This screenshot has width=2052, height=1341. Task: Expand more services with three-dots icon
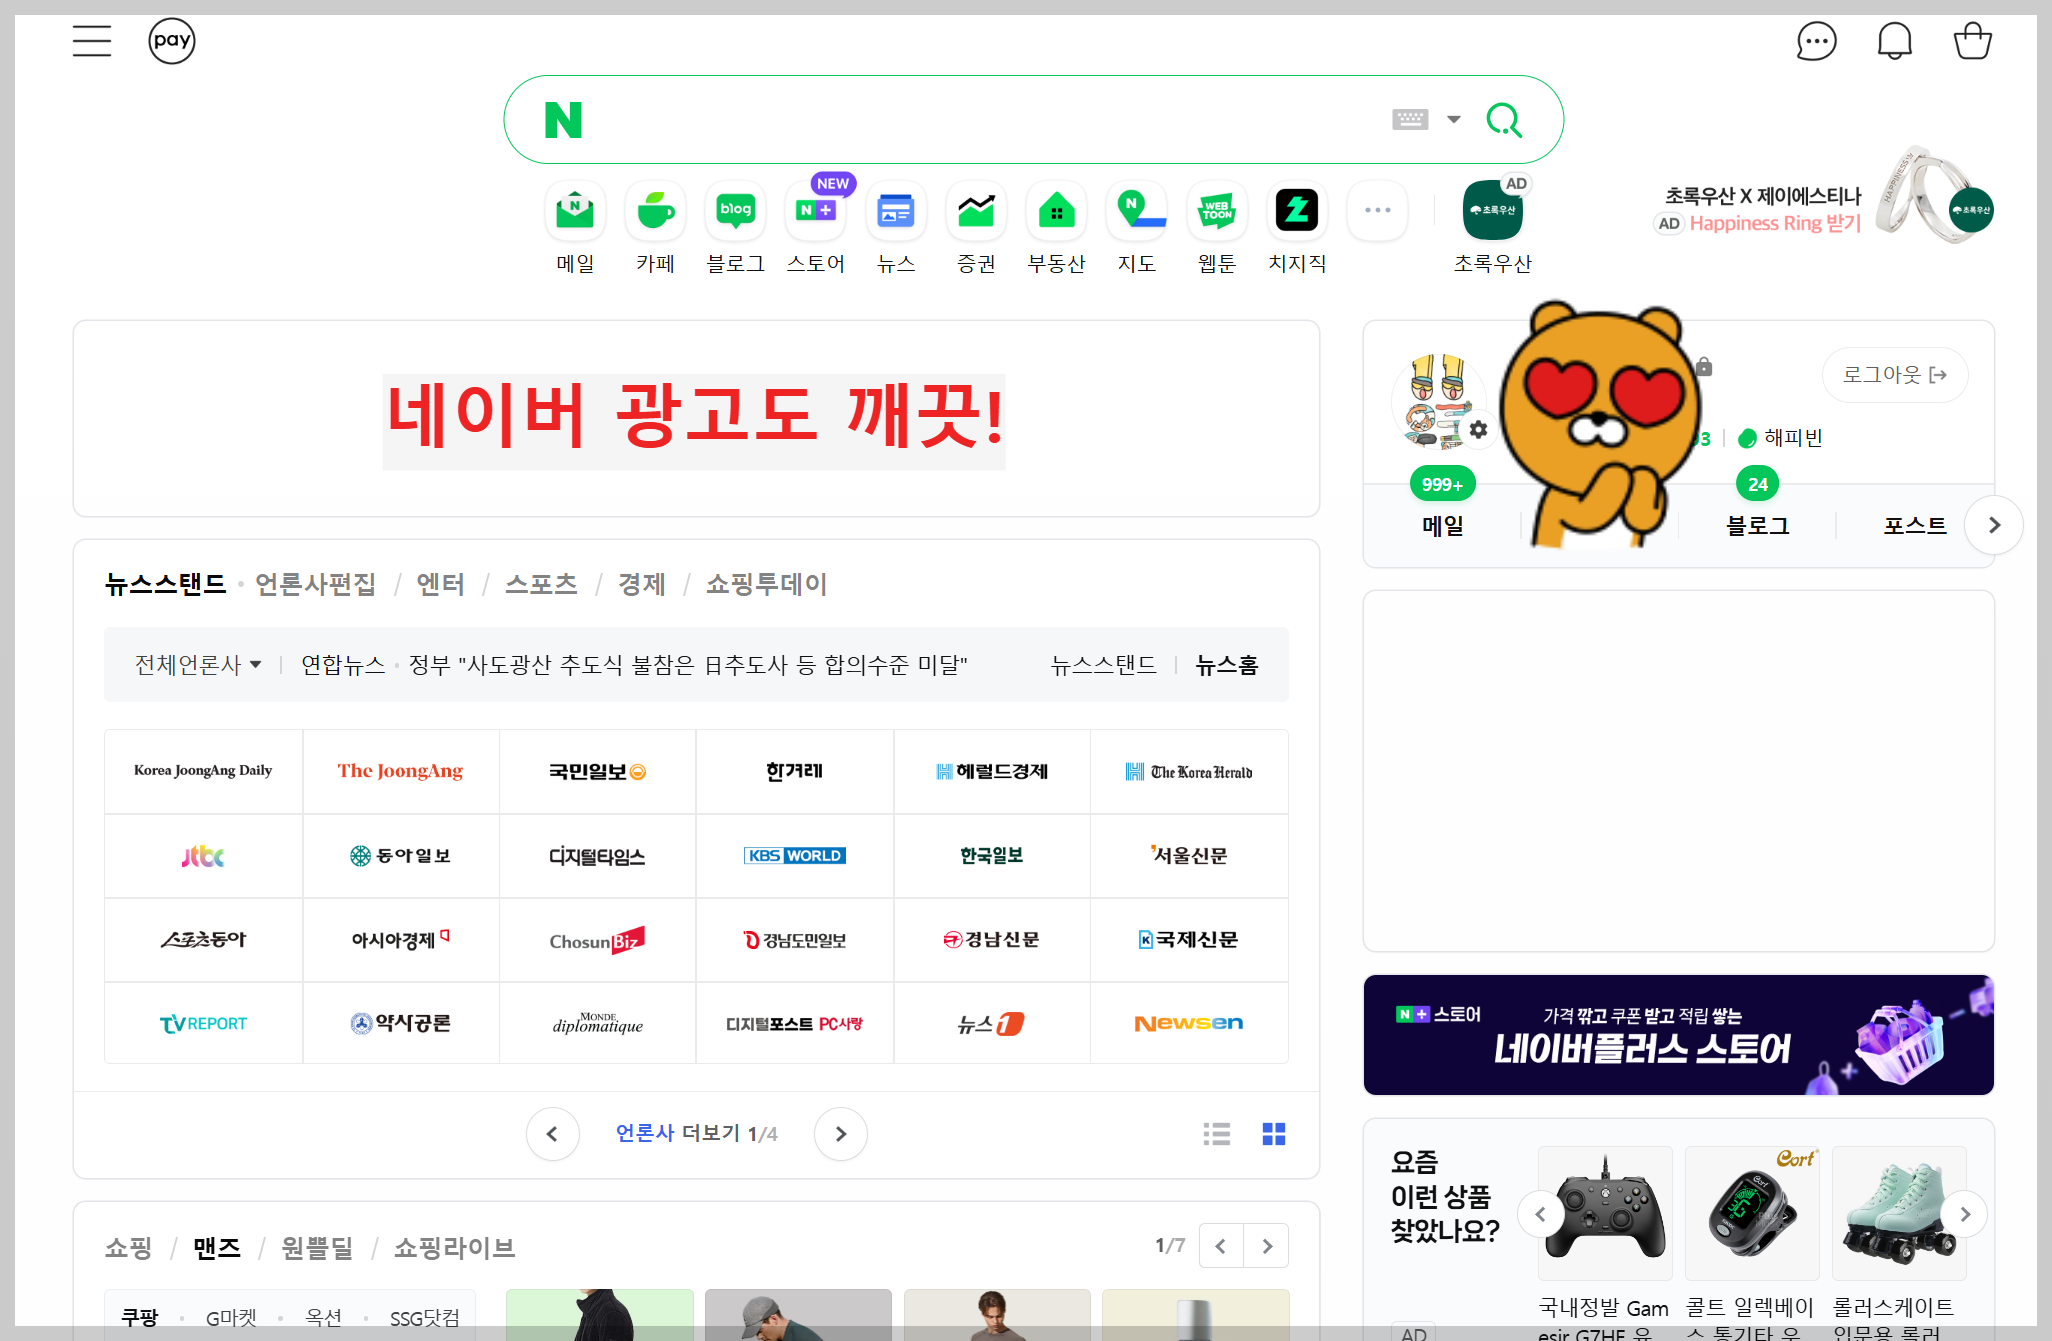[x=1377, y=210]
